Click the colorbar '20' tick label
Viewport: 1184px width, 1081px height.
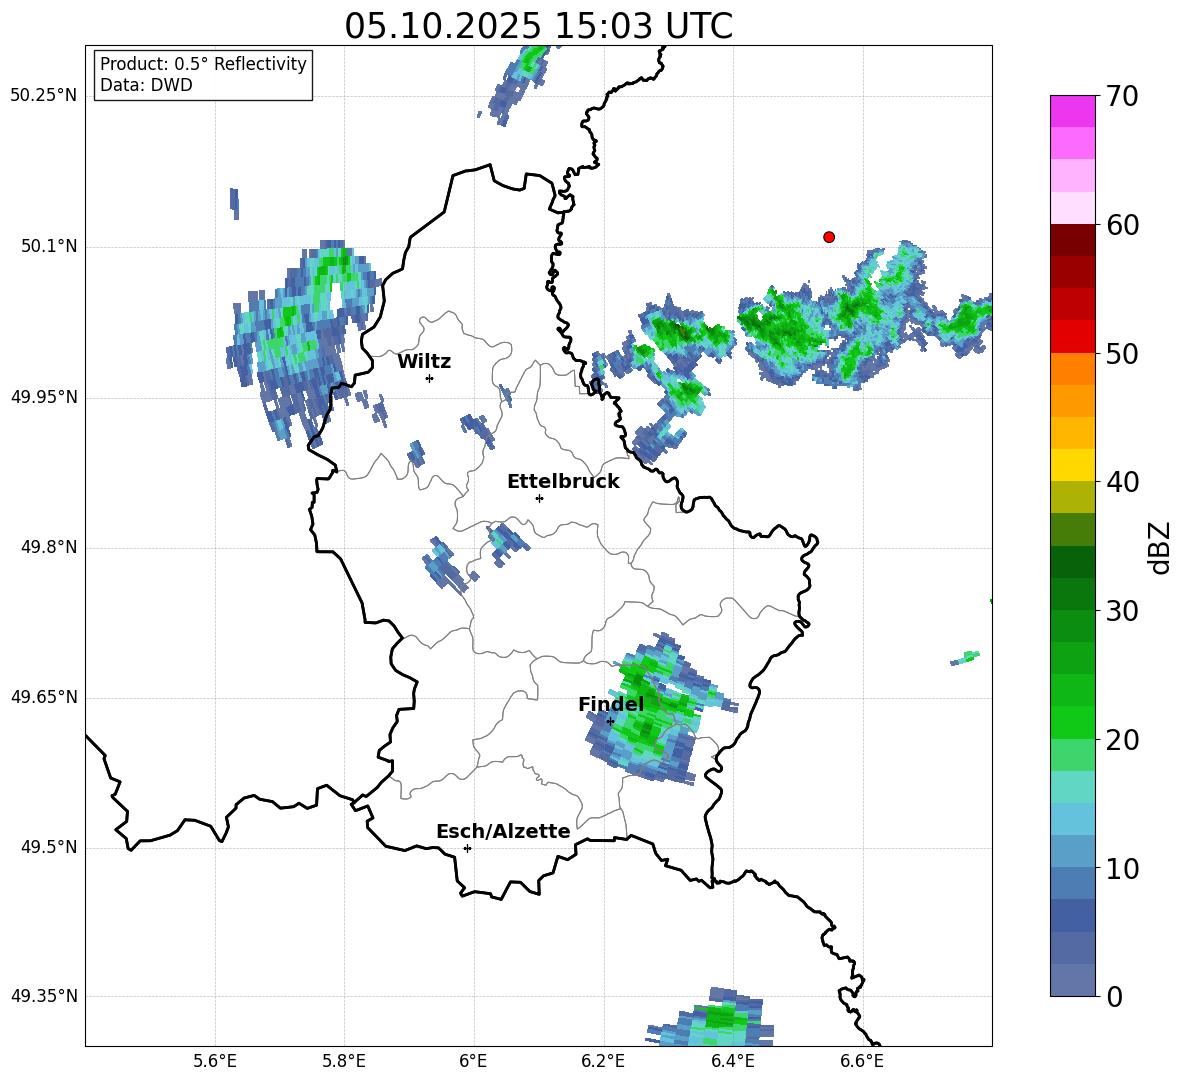click(x=1122, y=740)
